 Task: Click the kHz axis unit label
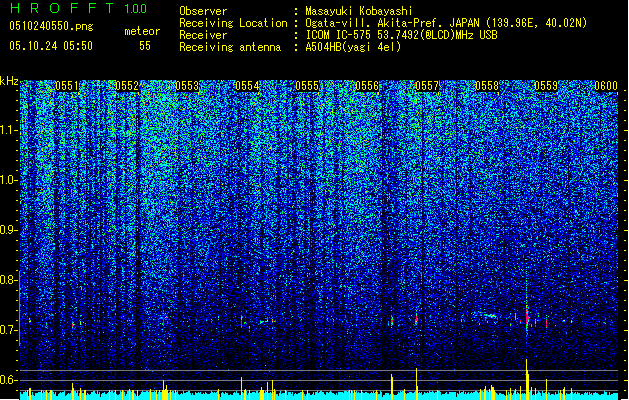tap(9, 81)
